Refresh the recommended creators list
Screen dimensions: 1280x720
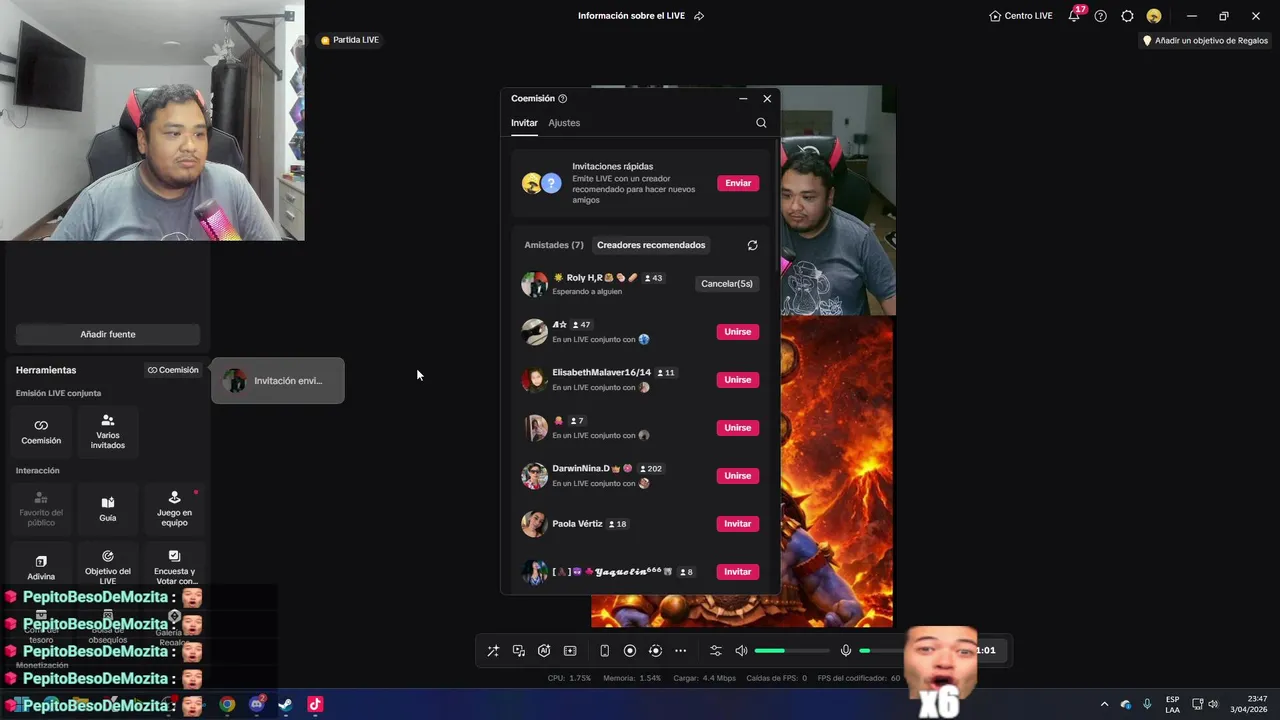(752, 245)
